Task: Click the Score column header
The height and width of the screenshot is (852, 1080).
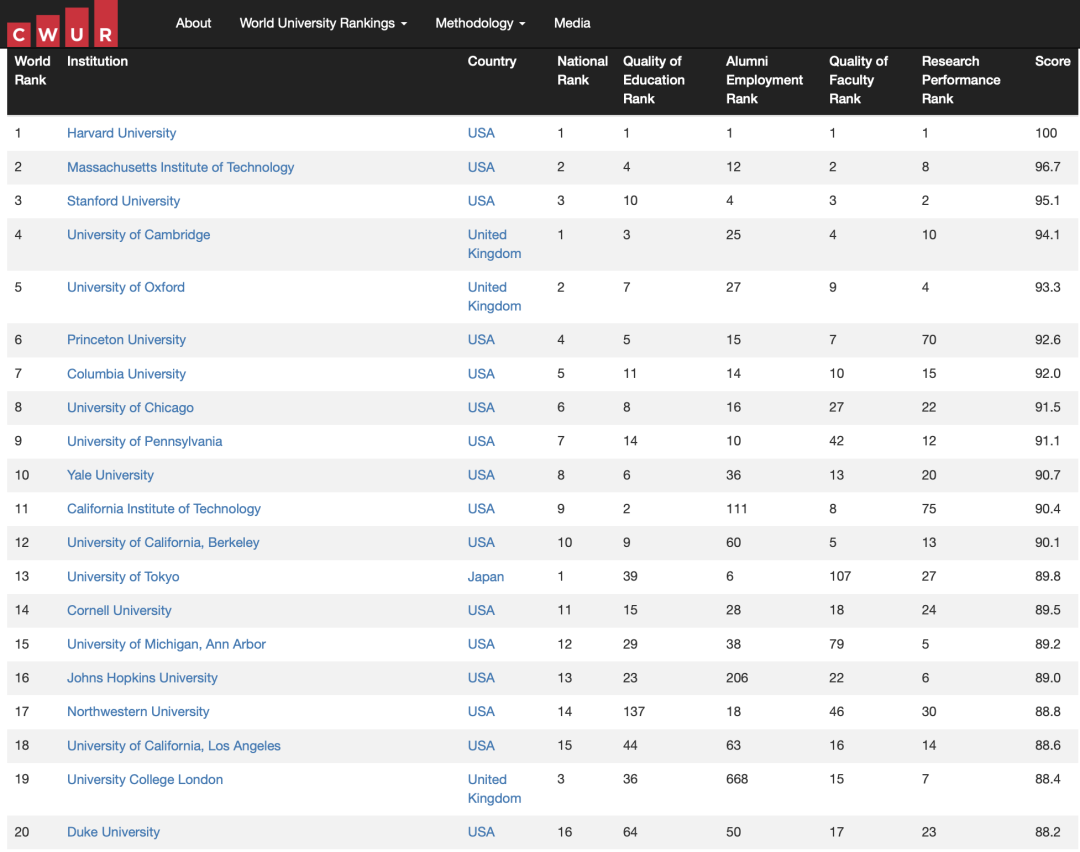Action: tap(1052, 61)
